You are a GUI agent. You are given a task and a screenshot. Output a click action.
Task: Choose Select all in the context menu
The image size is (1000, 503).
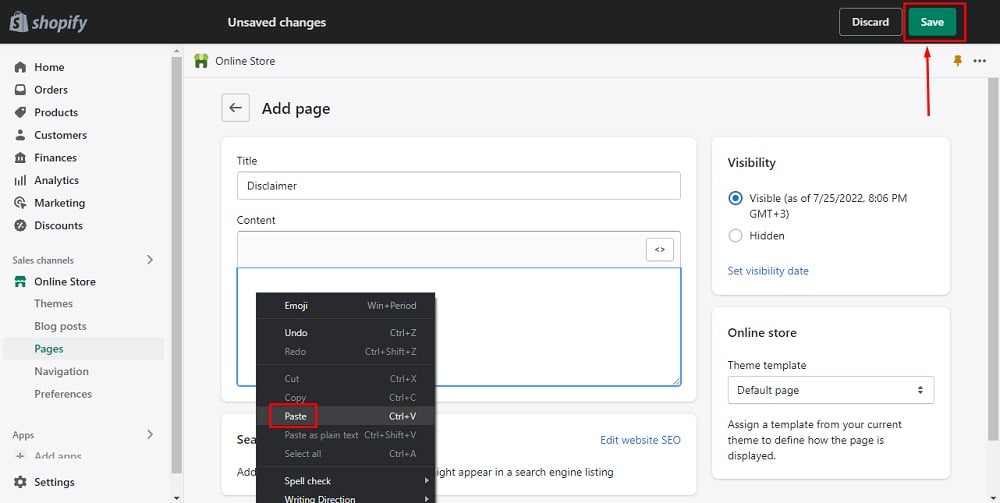[346, 453]
